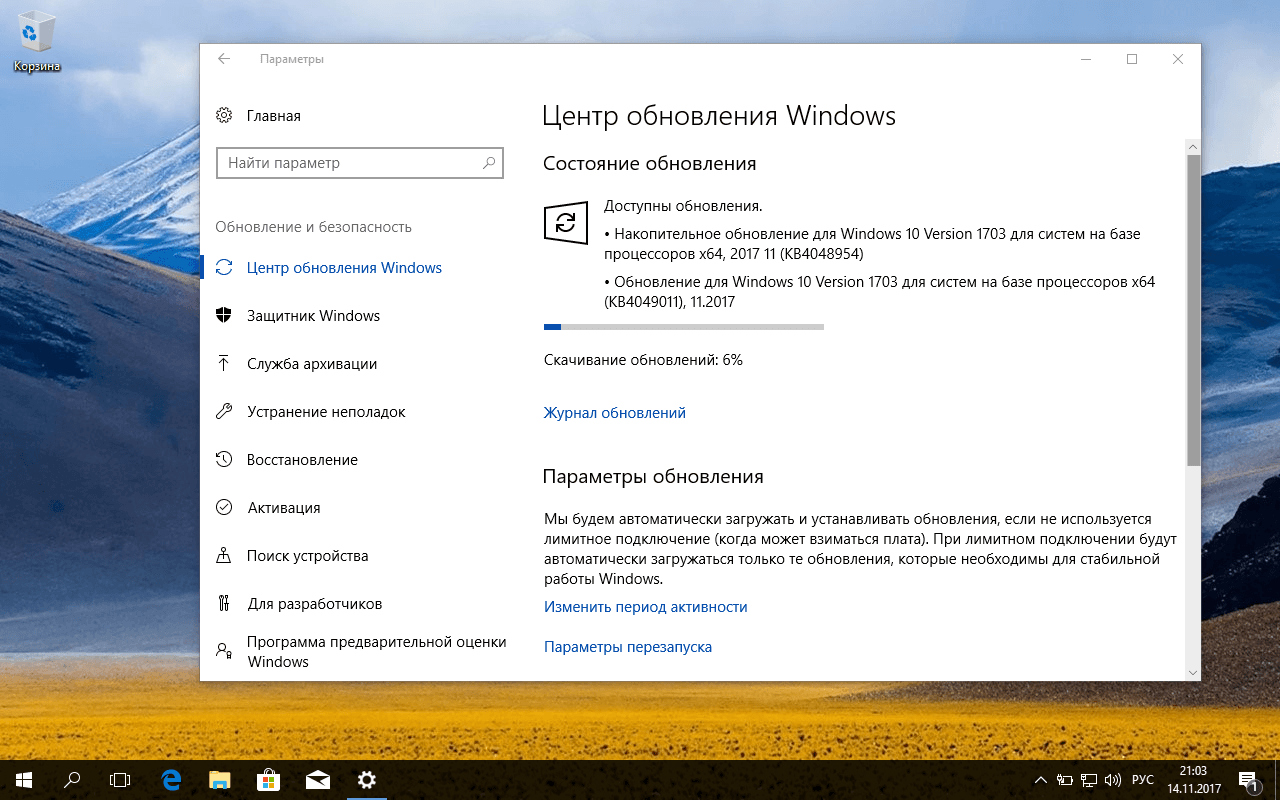Open the РУС language selector

(x=1140, y=779)
